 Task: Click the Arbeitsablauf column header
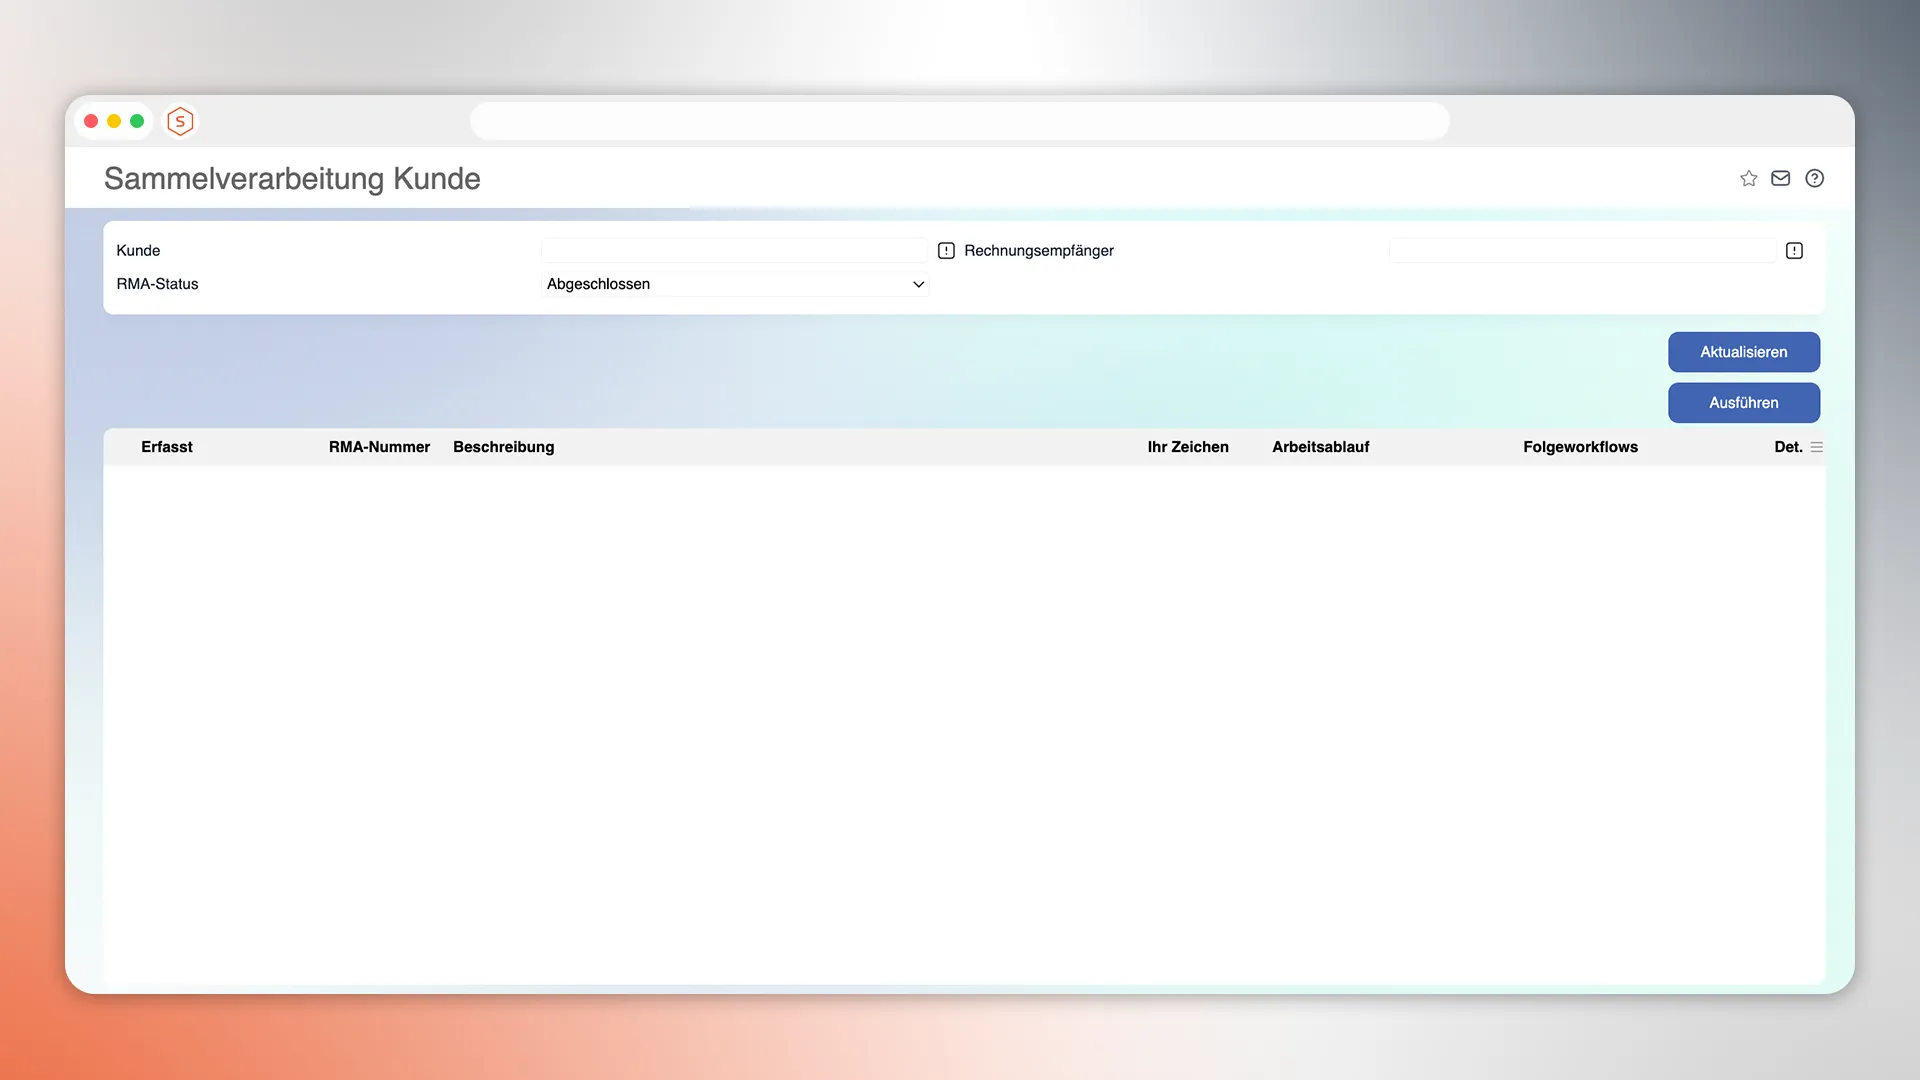point(1320,447)
